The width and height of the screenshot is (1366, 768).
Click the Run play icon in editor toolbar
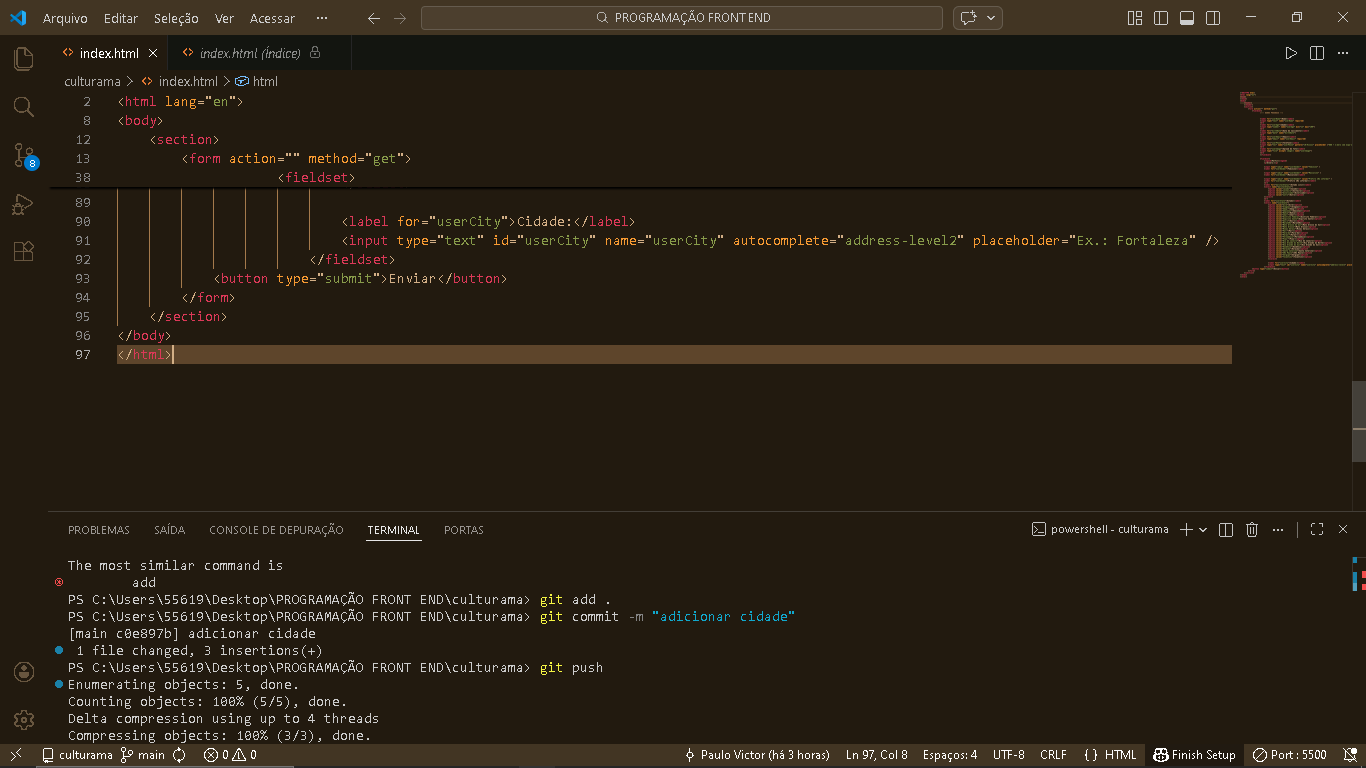click(x=1291, y=53)
